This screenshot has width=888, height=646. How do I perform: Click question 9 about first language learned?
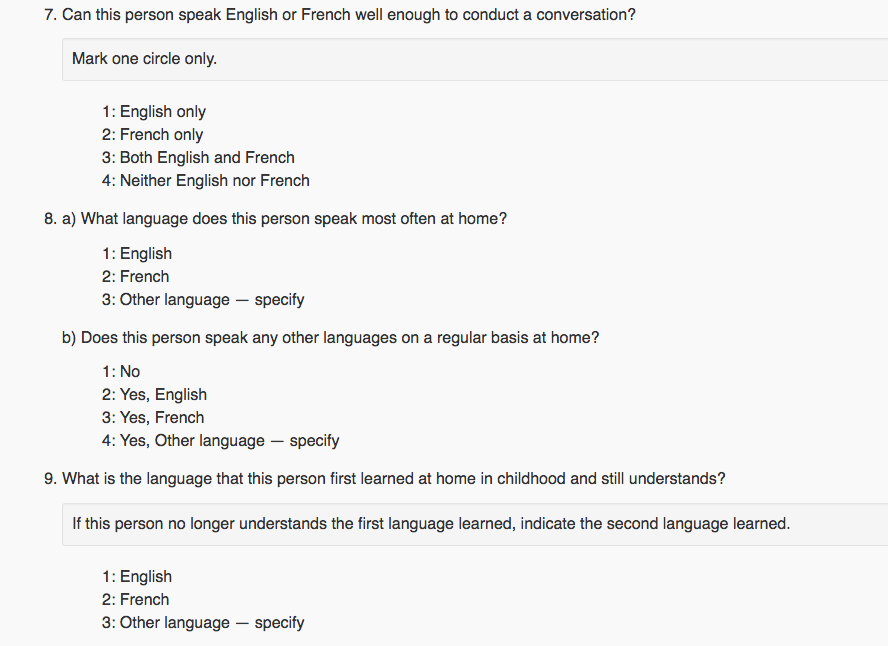(385, 479)
